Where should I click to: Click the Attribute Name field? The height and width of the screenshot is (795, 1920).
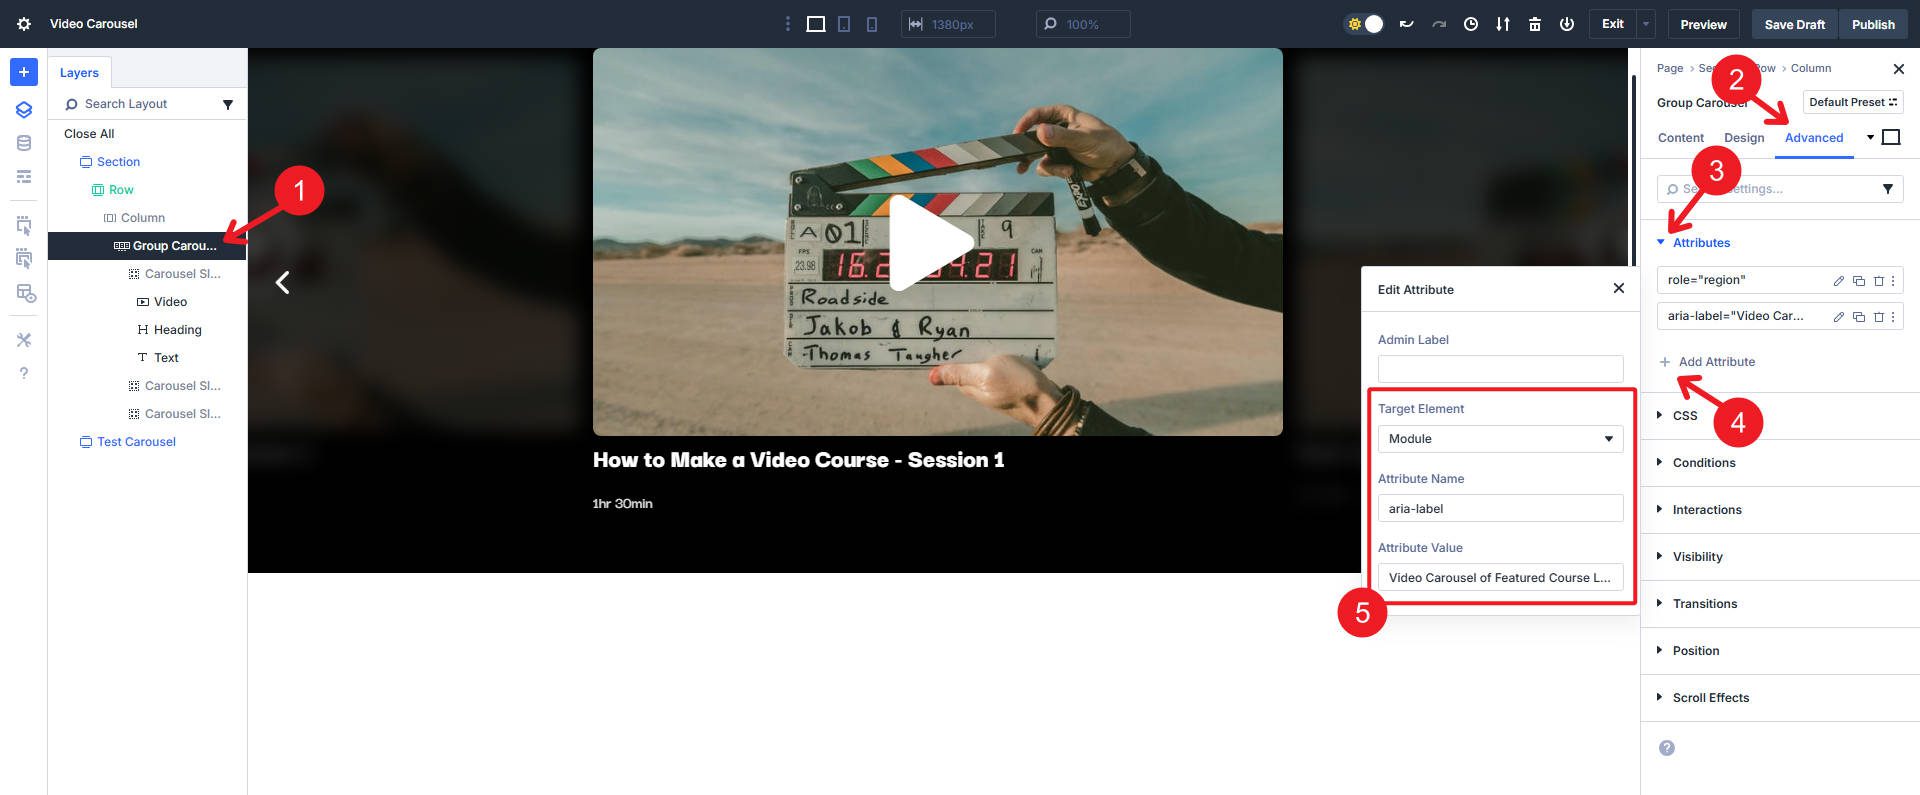coord(1500,508)
